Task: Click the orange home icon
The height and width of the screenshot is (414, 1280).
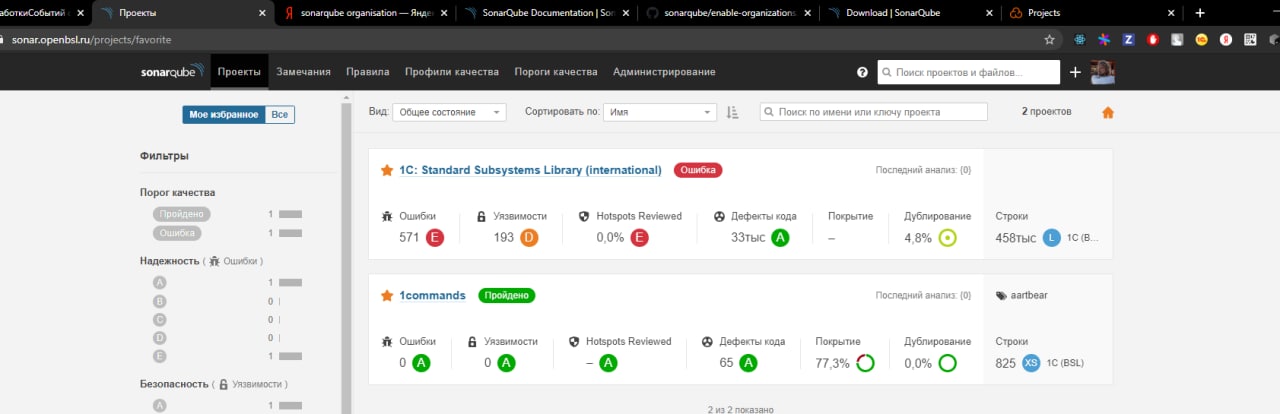Action: pyautogui.click(x=1108, y=112)
